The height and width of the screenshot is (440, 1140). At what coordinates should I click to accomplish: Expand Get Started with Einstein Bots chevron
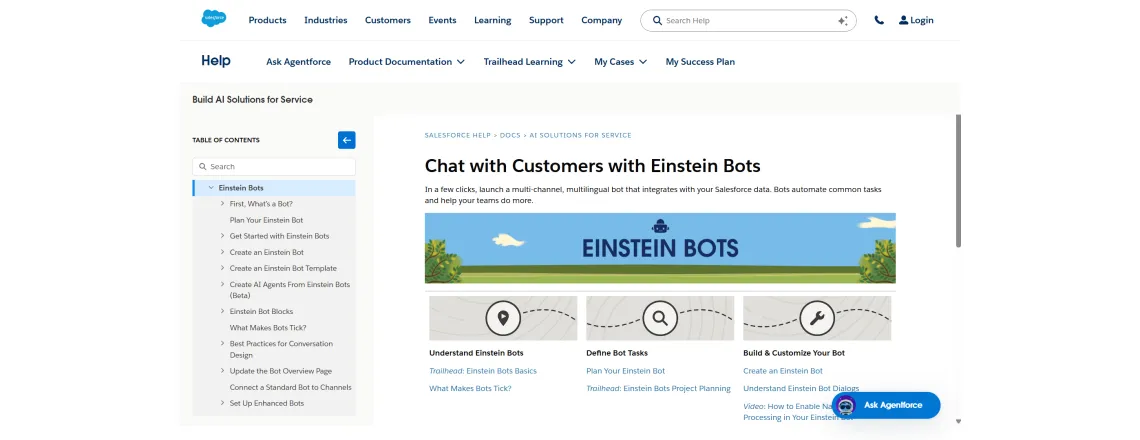(x=222, y=236)
